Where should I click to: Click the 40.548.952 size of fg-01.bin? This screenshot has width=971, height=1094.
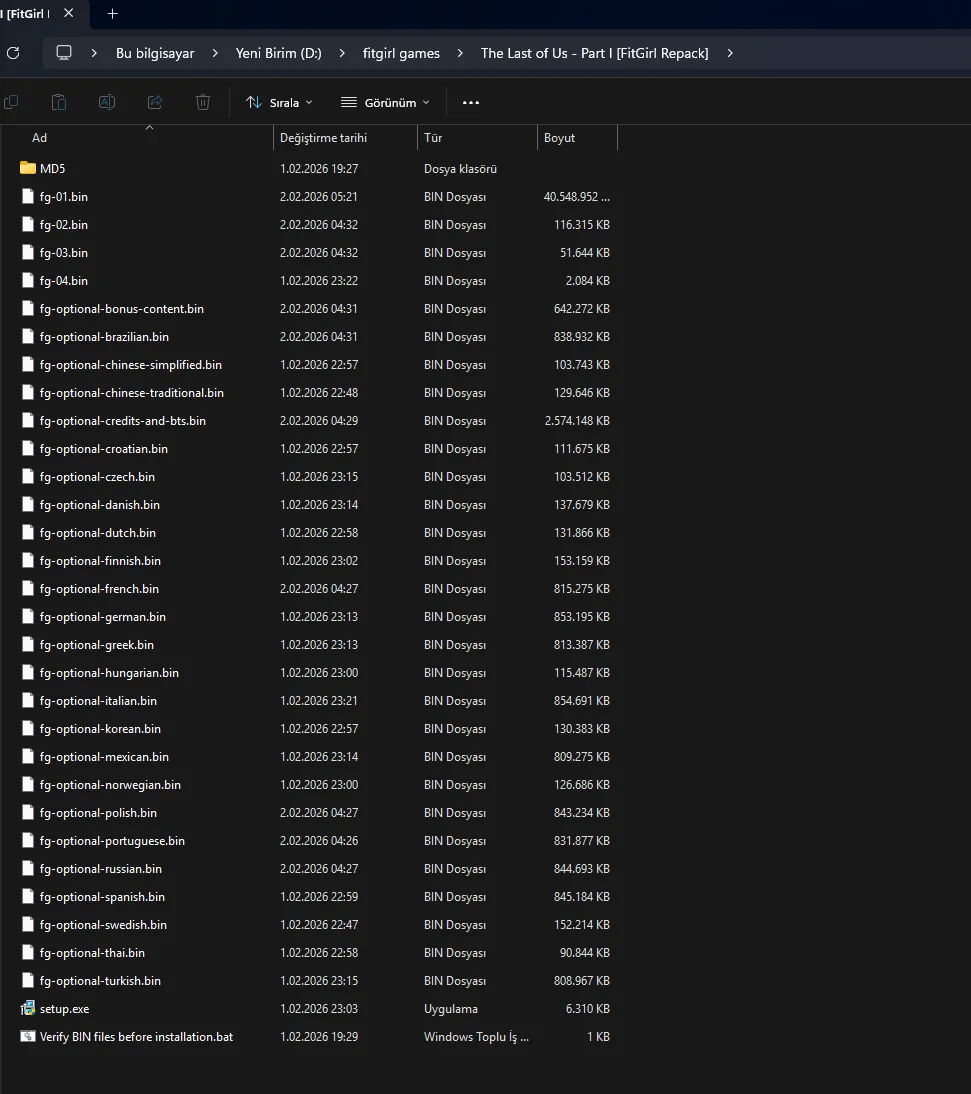pyautogui.click(x=577, y=197)
